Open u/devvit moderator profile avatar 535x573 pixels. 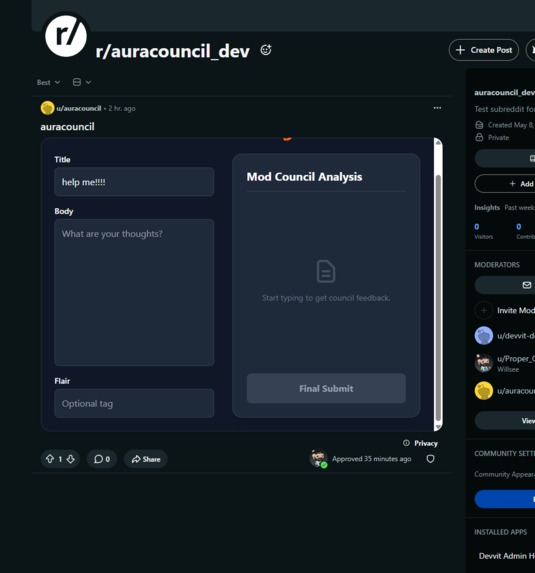click(483, 335)
